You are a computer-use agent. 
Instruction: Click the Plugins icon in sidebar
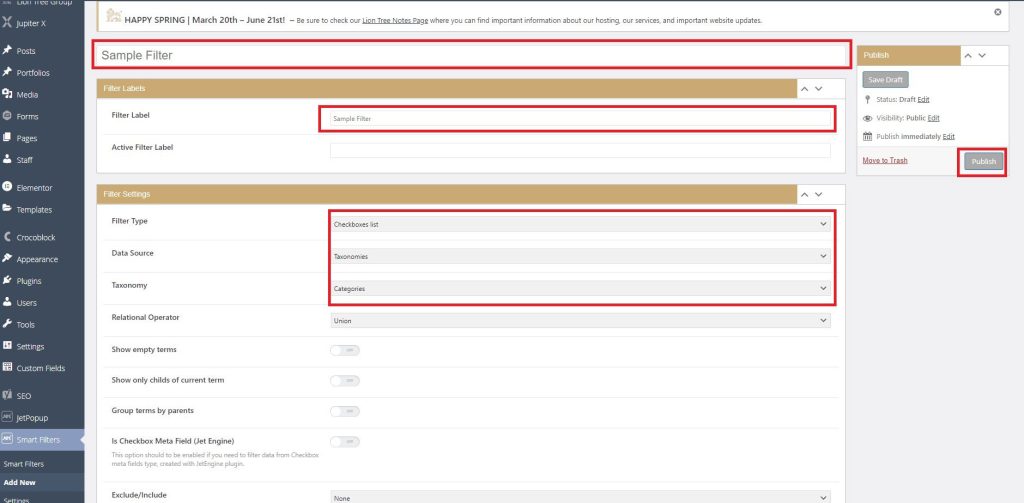pyautogui.click(x=8, y=281)
